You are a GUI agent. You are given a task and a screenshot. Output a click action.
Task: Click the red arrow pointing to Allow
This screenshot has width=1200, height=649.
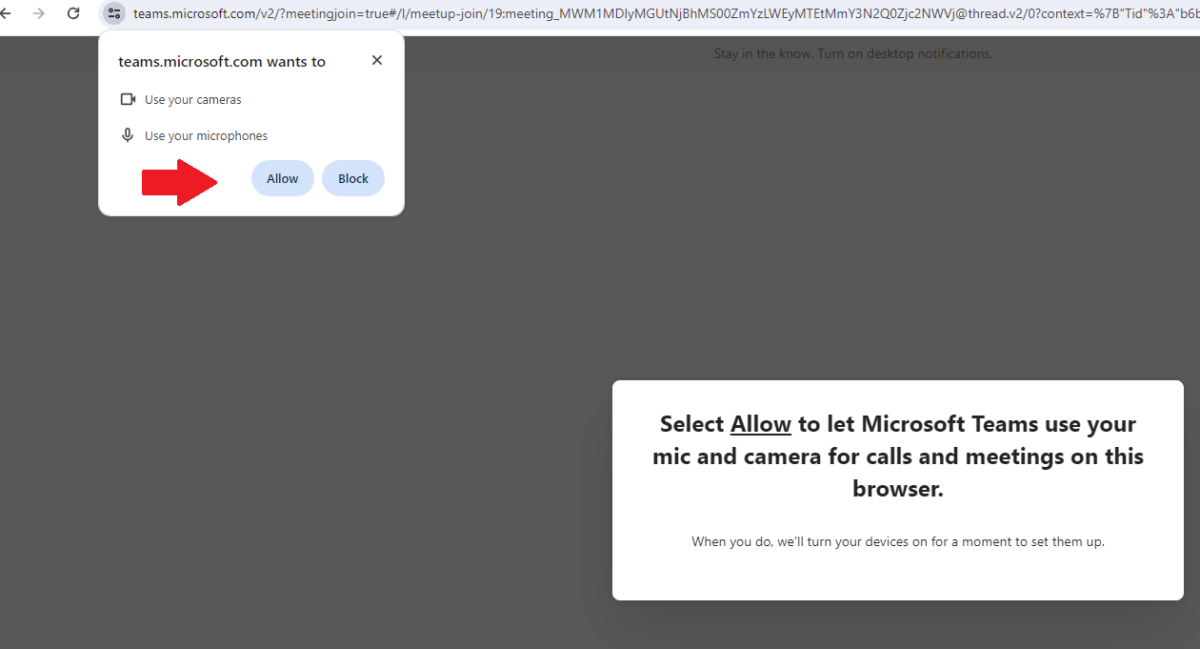point(179,182)
